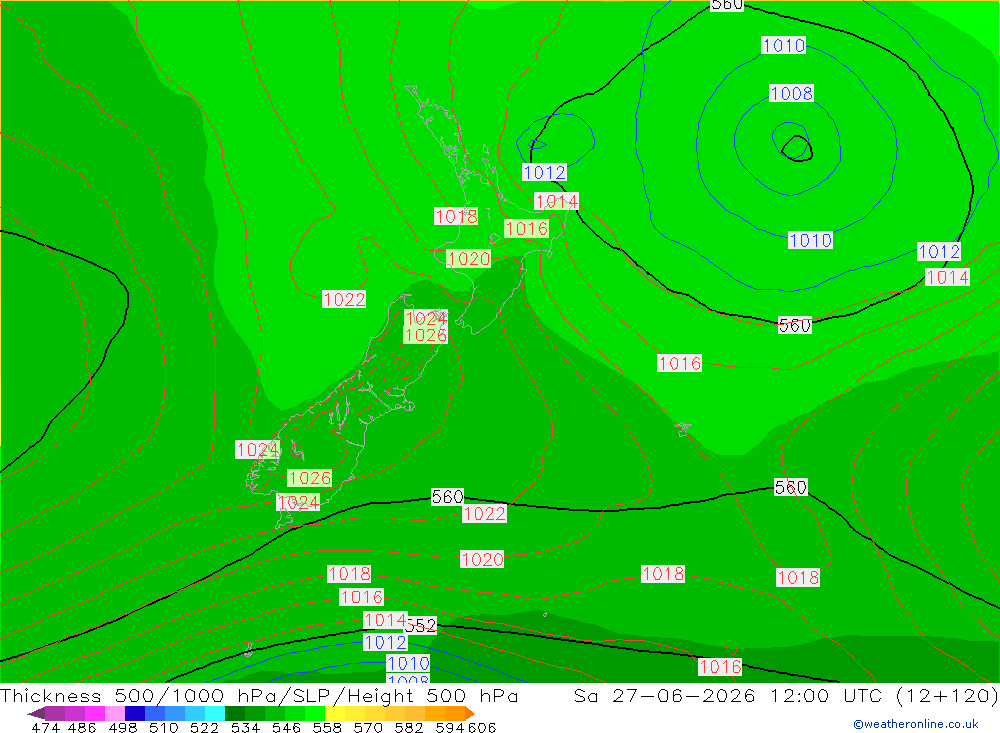
Task: Click the blue 1012 label northeast of North Island
Action: point(544,172)
